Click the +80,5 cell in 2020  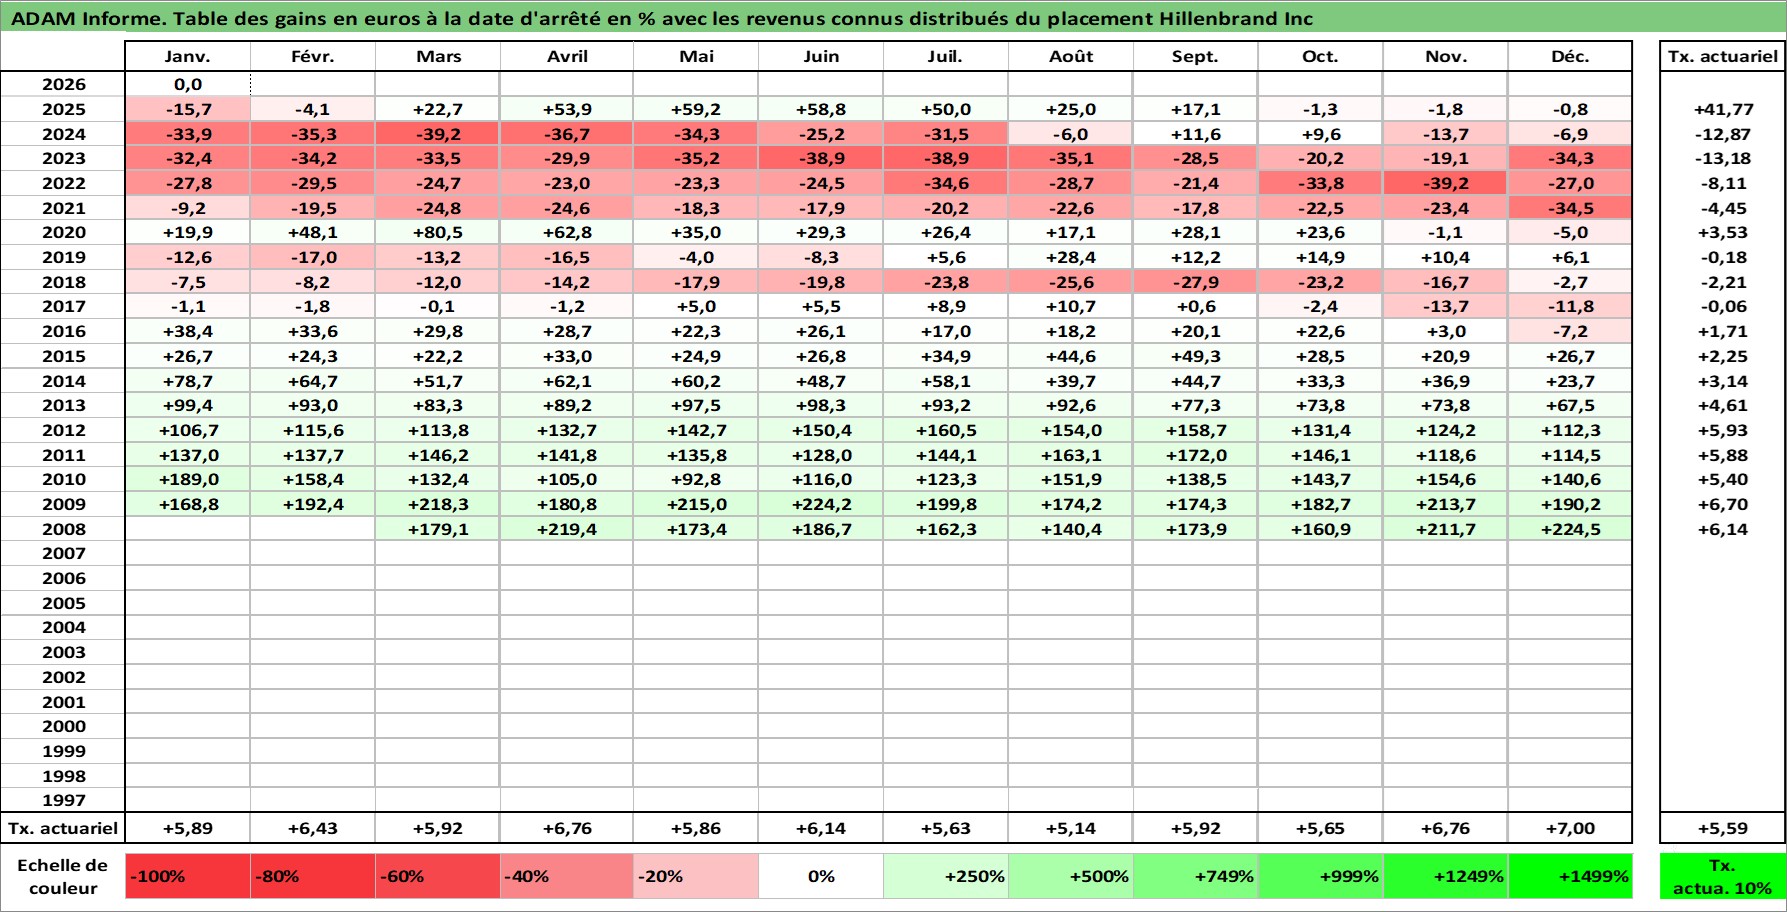pyautogui.click(x=438, y=232)
